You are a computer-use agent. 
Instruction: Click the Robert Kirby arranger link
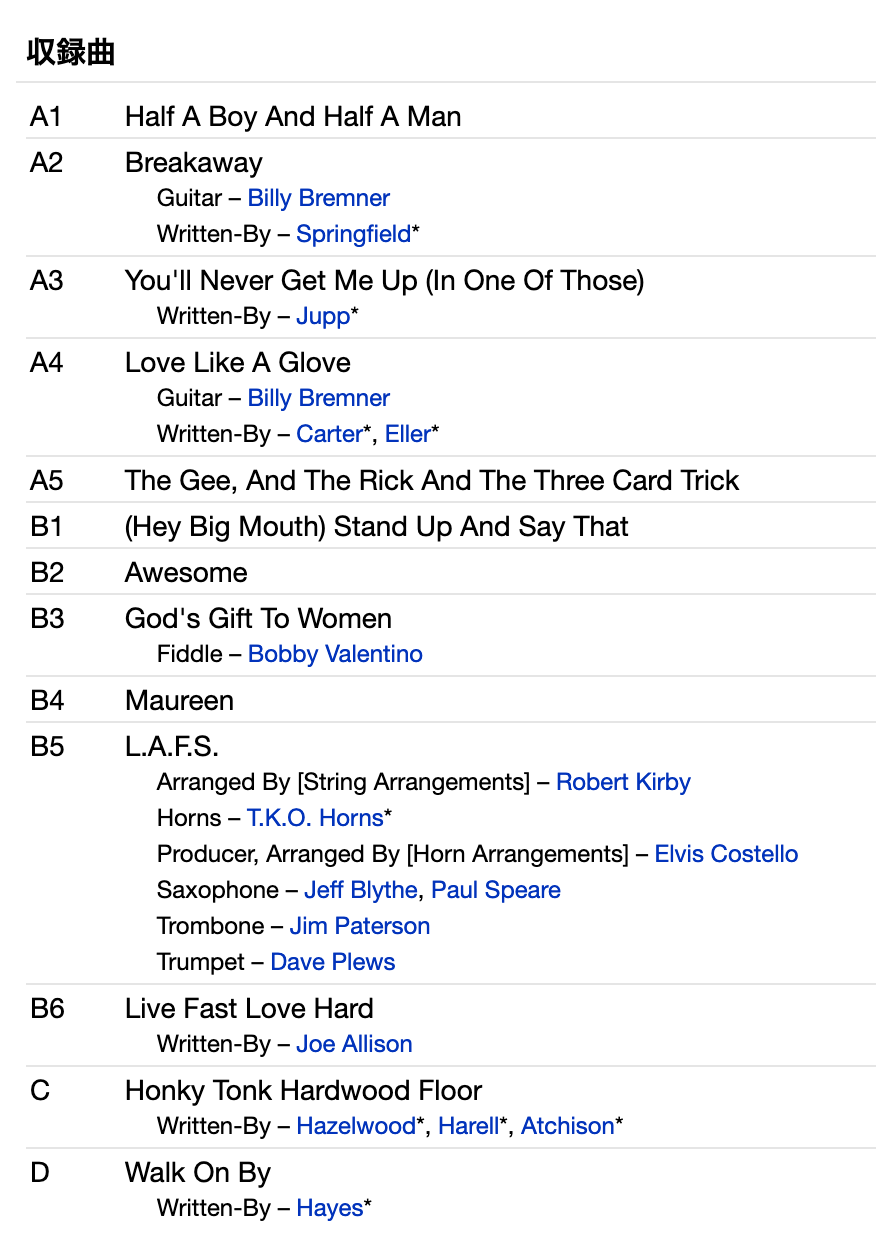623,782
